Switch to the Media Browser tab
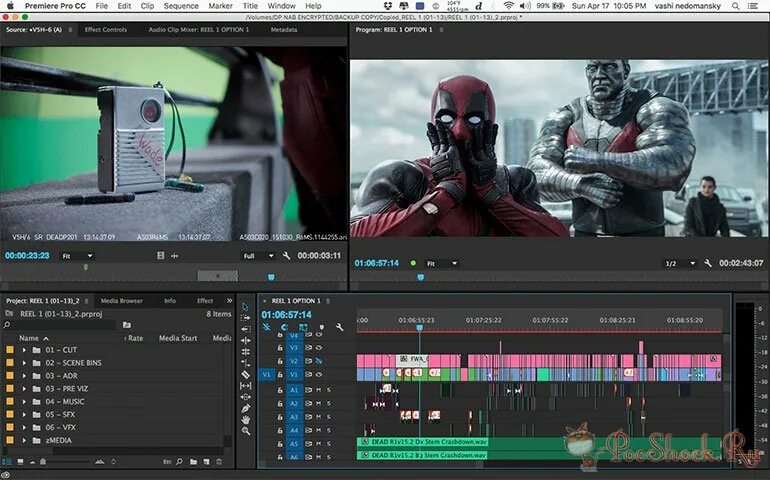 [121, 300]
